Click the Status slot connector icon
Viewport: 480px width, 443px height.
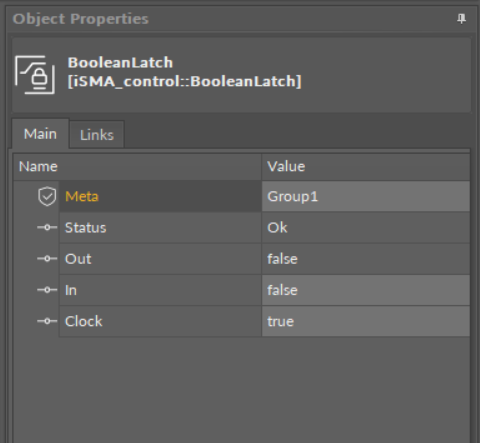(47, 227)
